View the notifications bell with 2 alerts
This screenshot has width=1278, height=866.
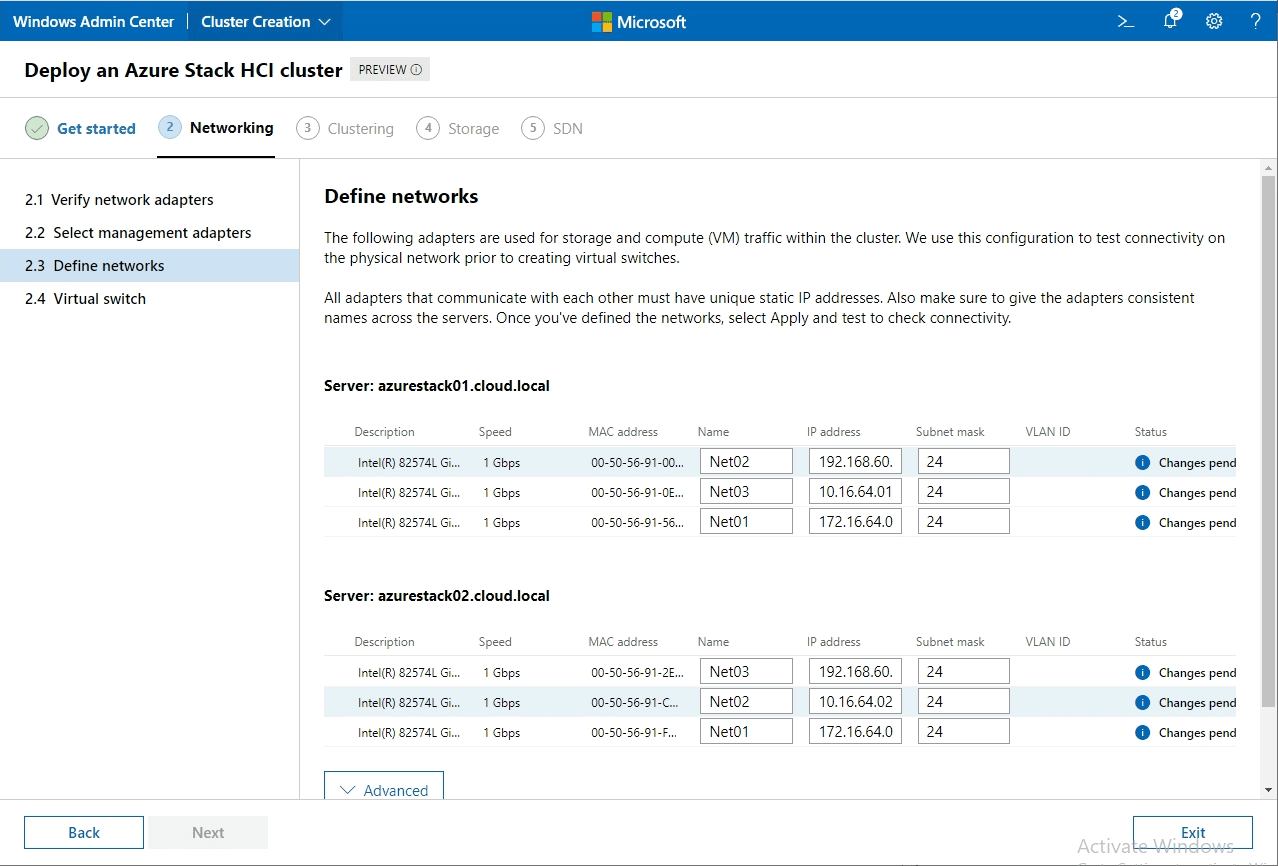pyautogui.click(x=1169, y=20)
